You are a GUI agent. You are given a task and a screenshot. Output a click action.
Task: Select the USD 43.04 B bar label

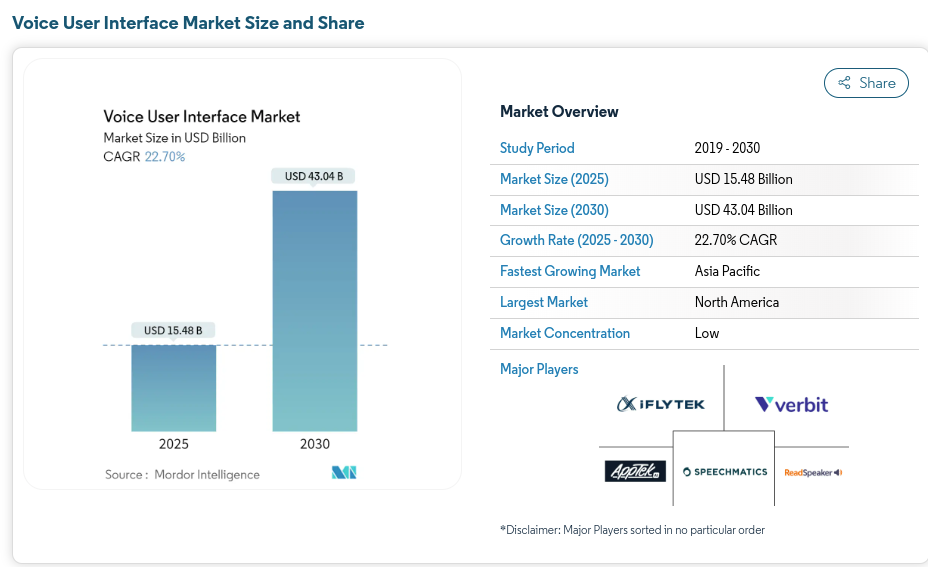[x=314, y=176]
